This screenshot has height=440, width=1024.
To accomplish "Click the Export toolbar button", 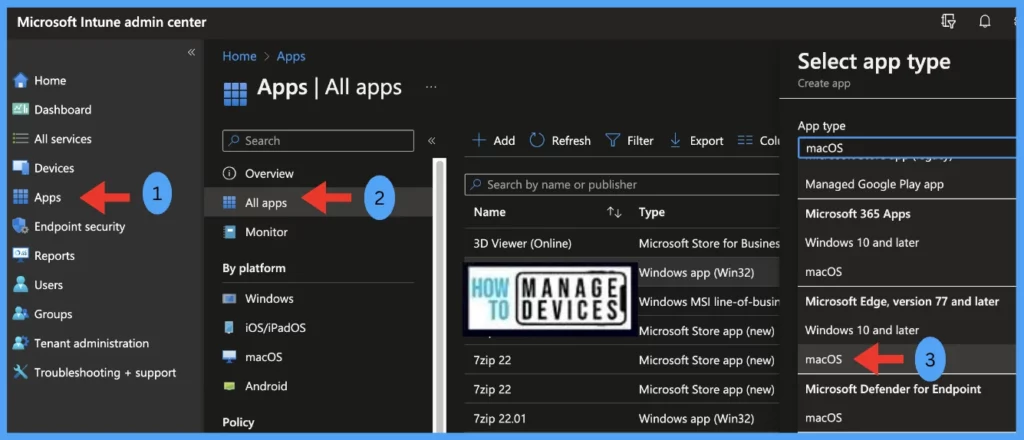I will point(697,140).
